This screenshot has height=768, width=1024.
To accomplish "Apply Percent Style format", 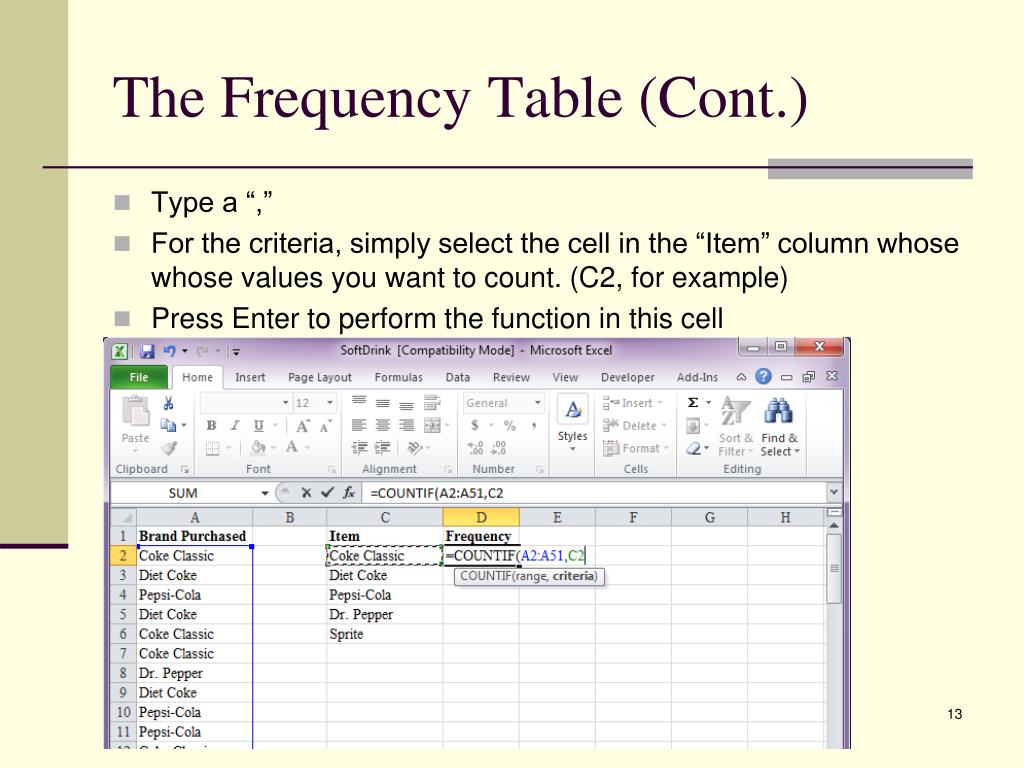I will click(510, 425).
